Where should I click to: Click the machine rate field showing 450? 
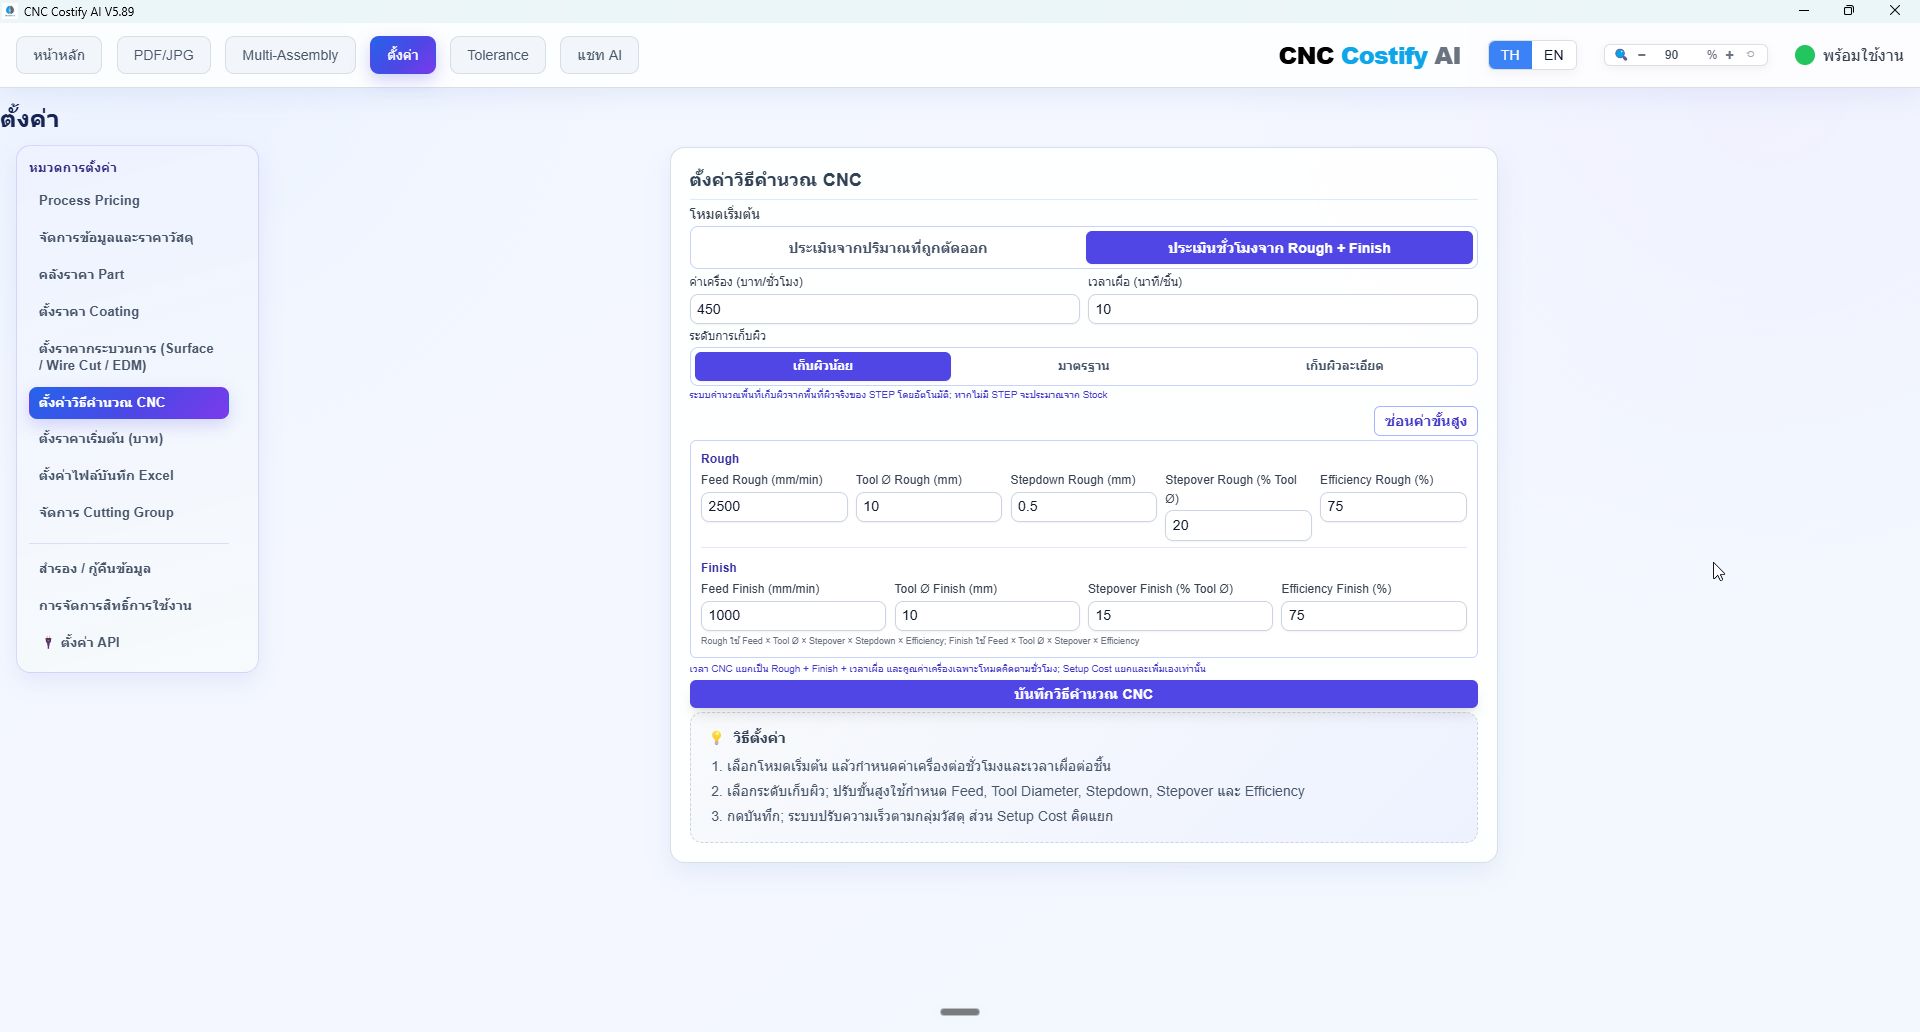(x=884, y=309)
